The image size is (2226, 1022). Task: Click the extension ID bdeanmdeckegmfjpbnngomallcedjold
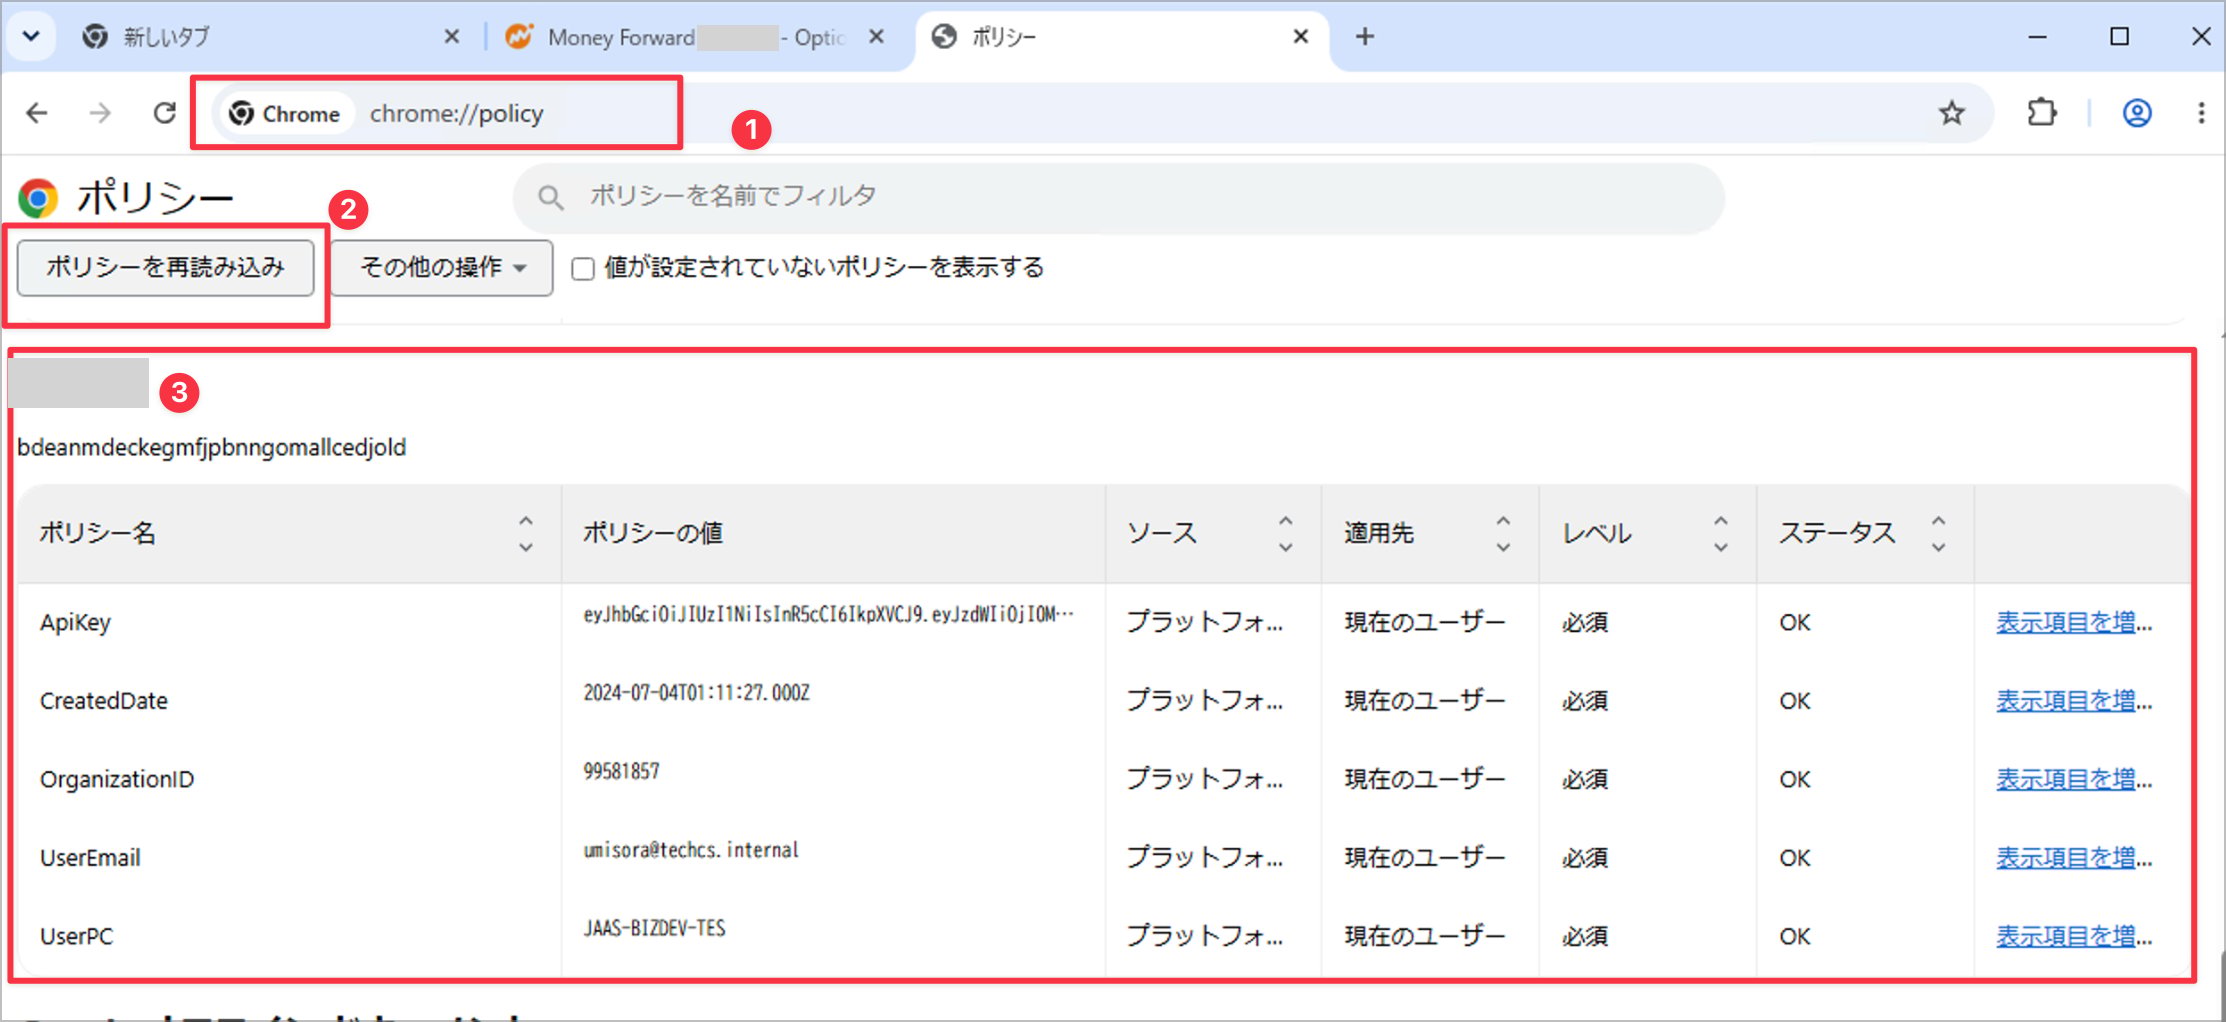click(x=211, y=447)
